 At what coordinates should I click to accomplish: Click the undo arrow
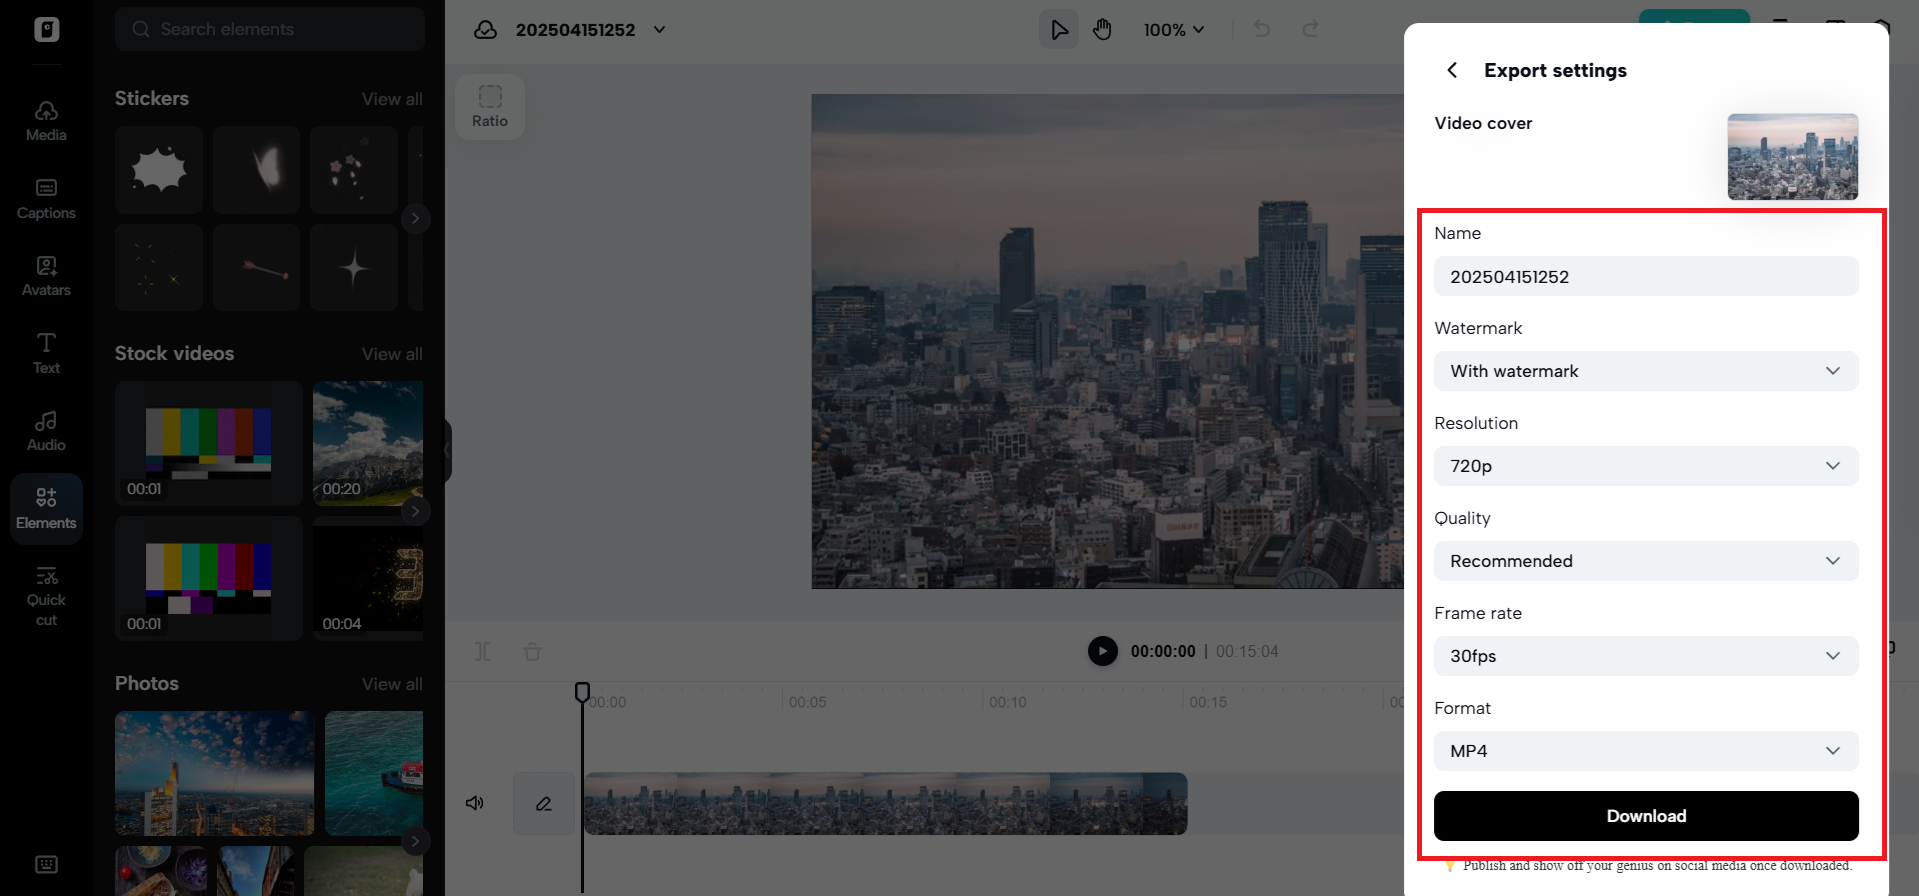(1262, 30)
